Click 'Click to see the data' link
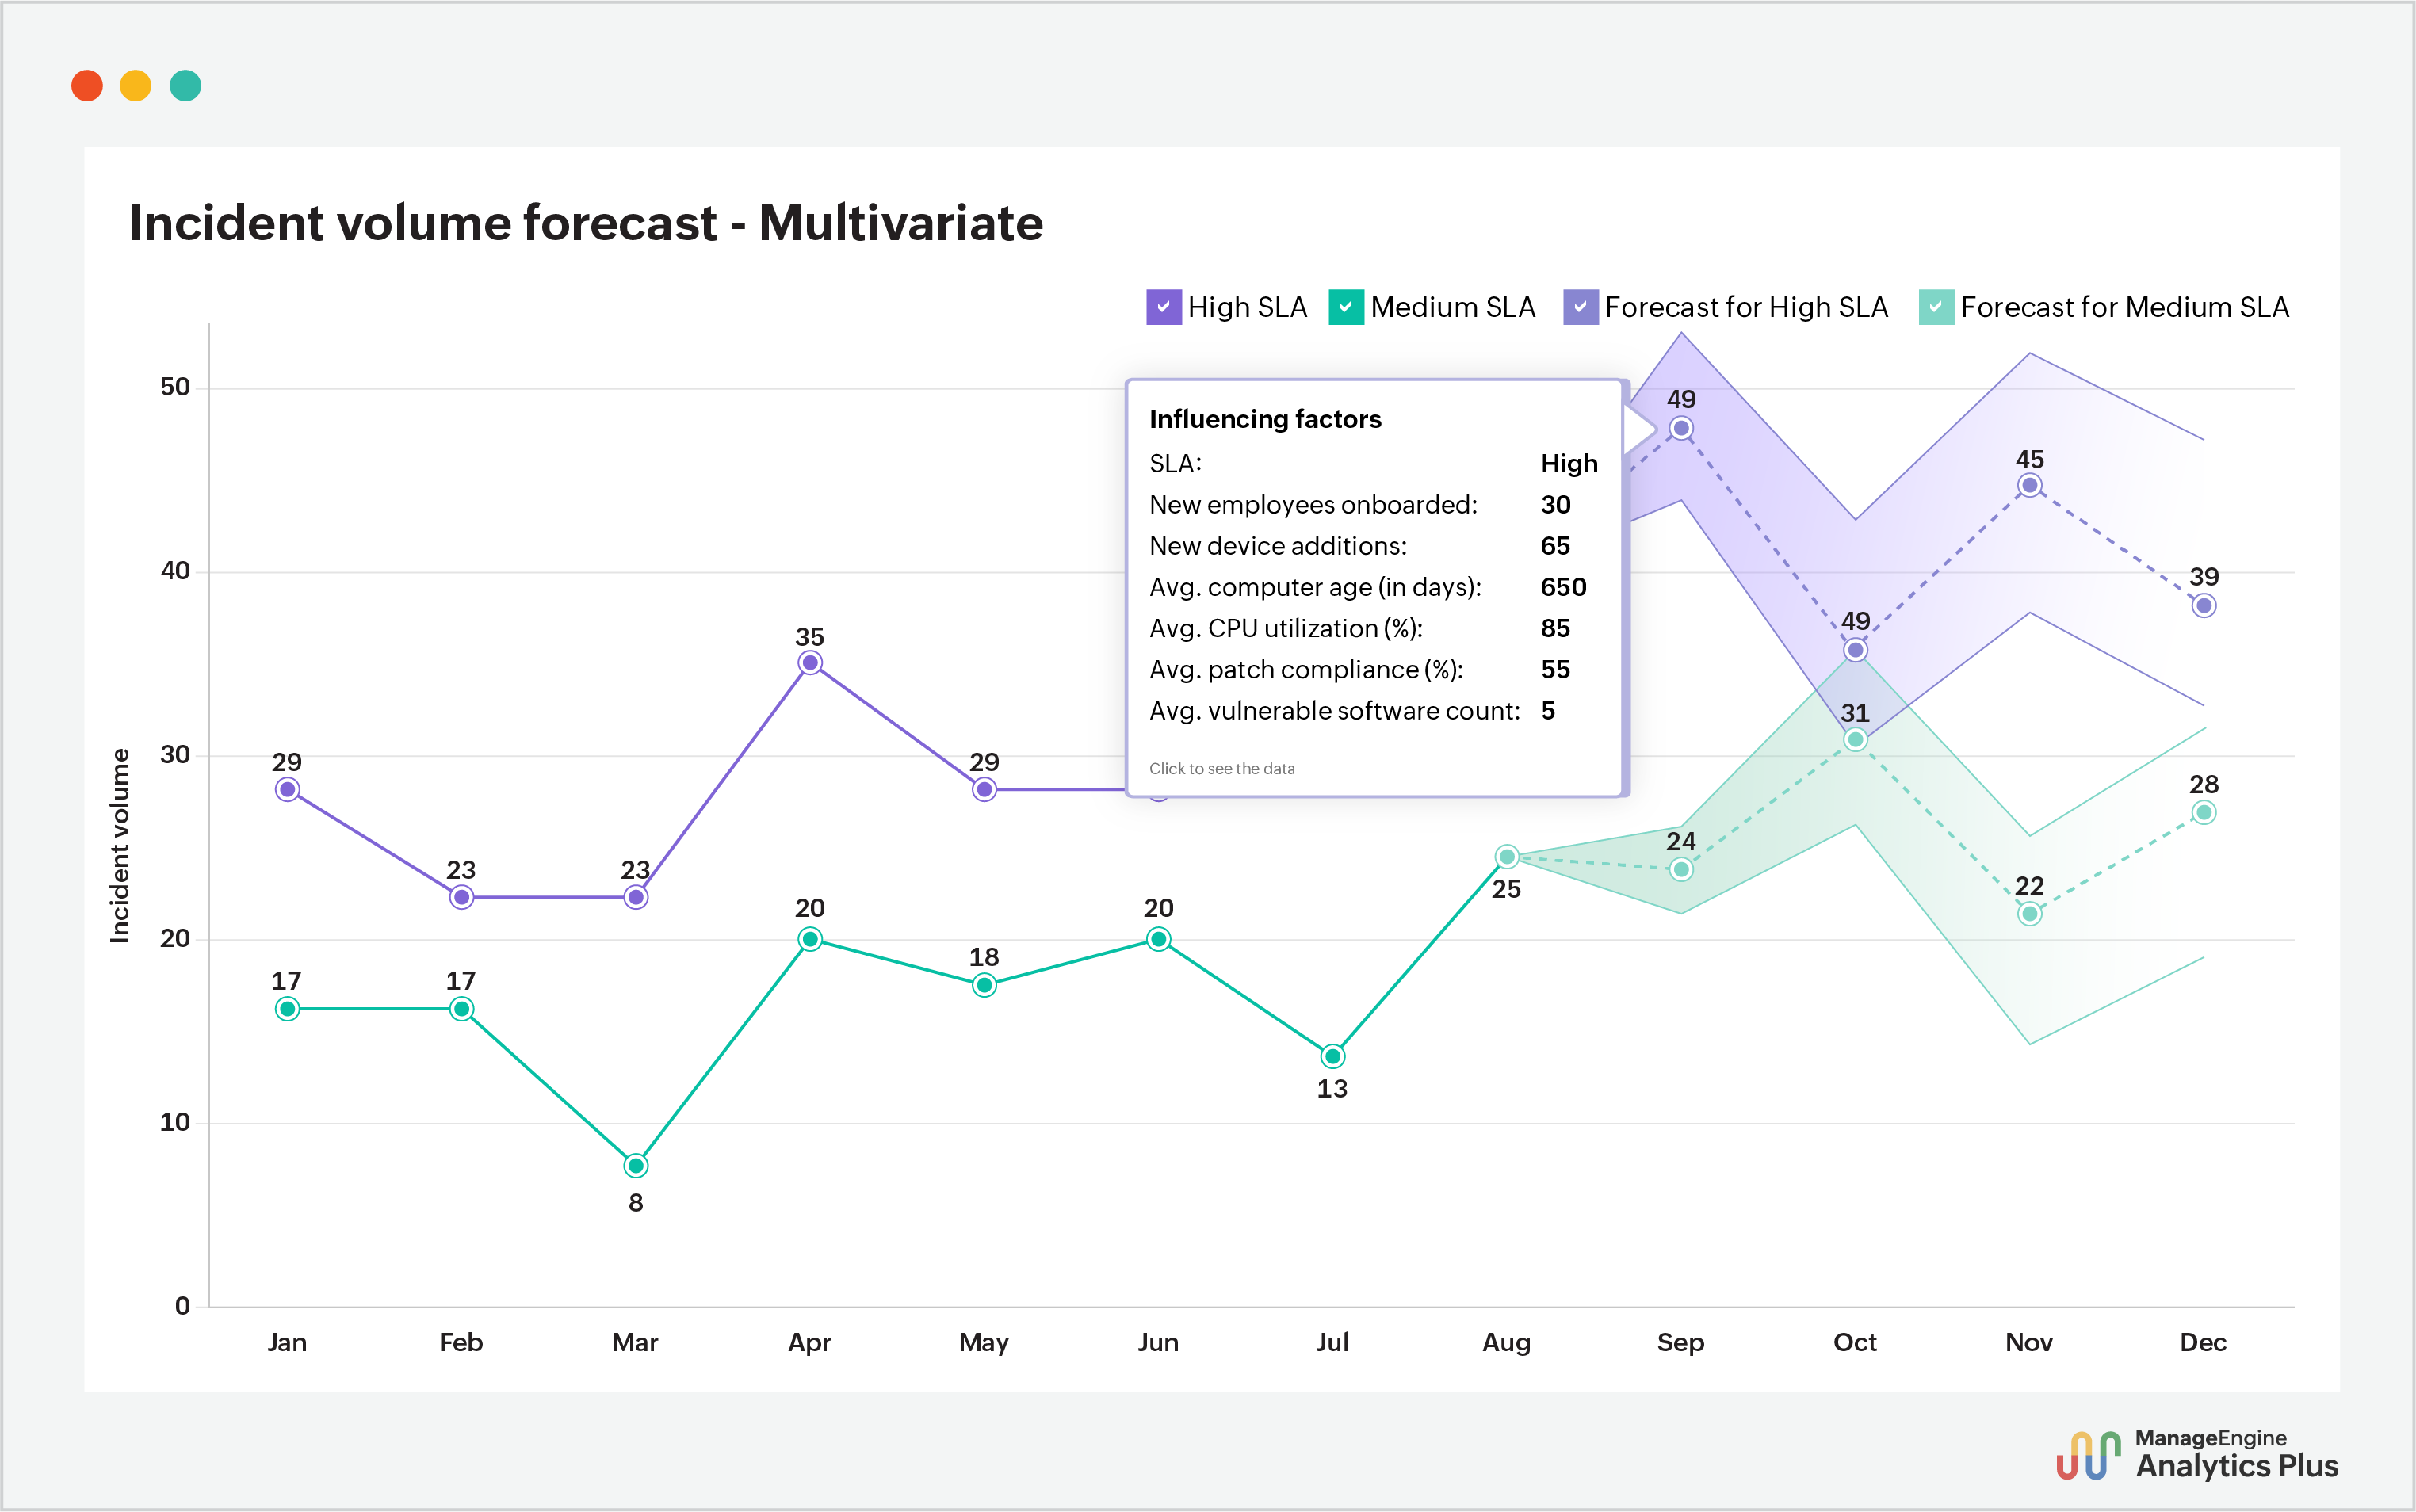The width and height of the screenshot is (2416, 1512). point(1222,768)
